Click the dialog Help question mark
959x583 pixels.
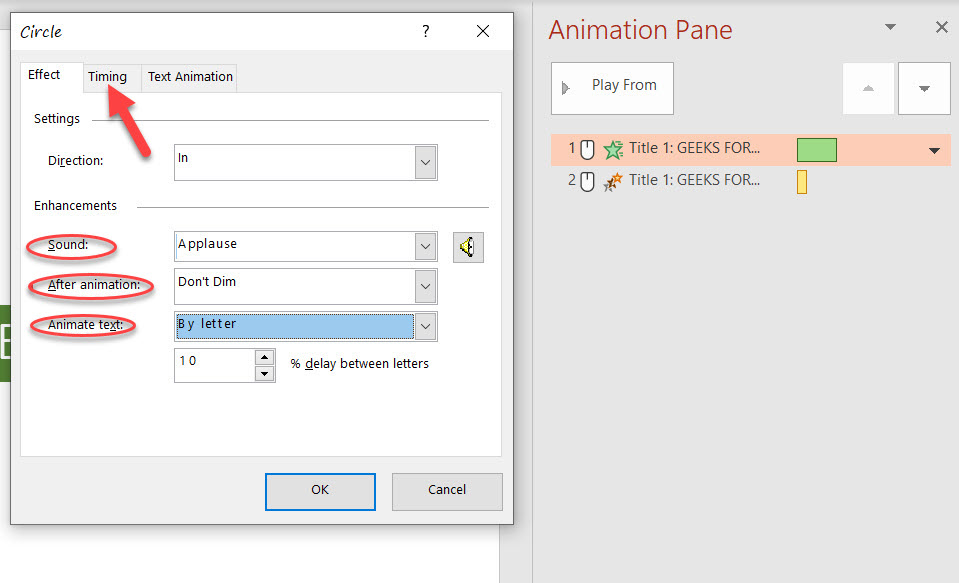tap(426, 31)
